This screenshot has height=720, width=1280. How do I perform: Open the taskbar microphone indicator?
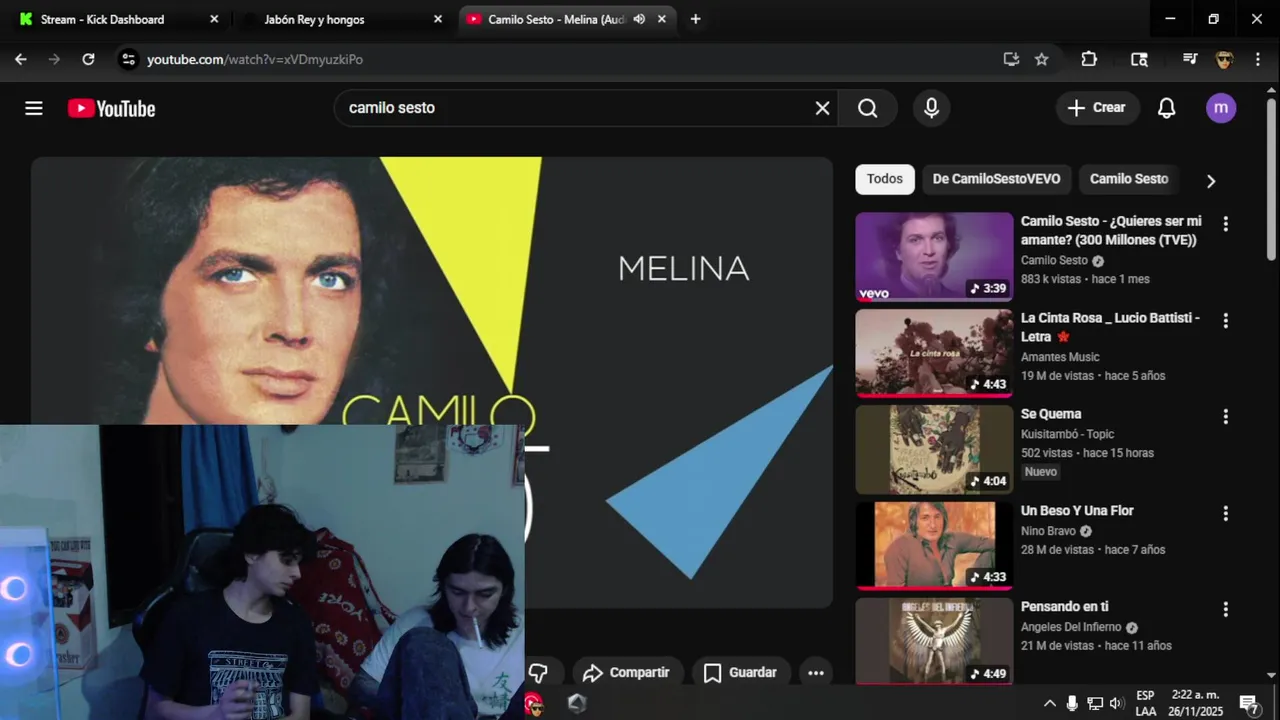(x=1072, y=703)
